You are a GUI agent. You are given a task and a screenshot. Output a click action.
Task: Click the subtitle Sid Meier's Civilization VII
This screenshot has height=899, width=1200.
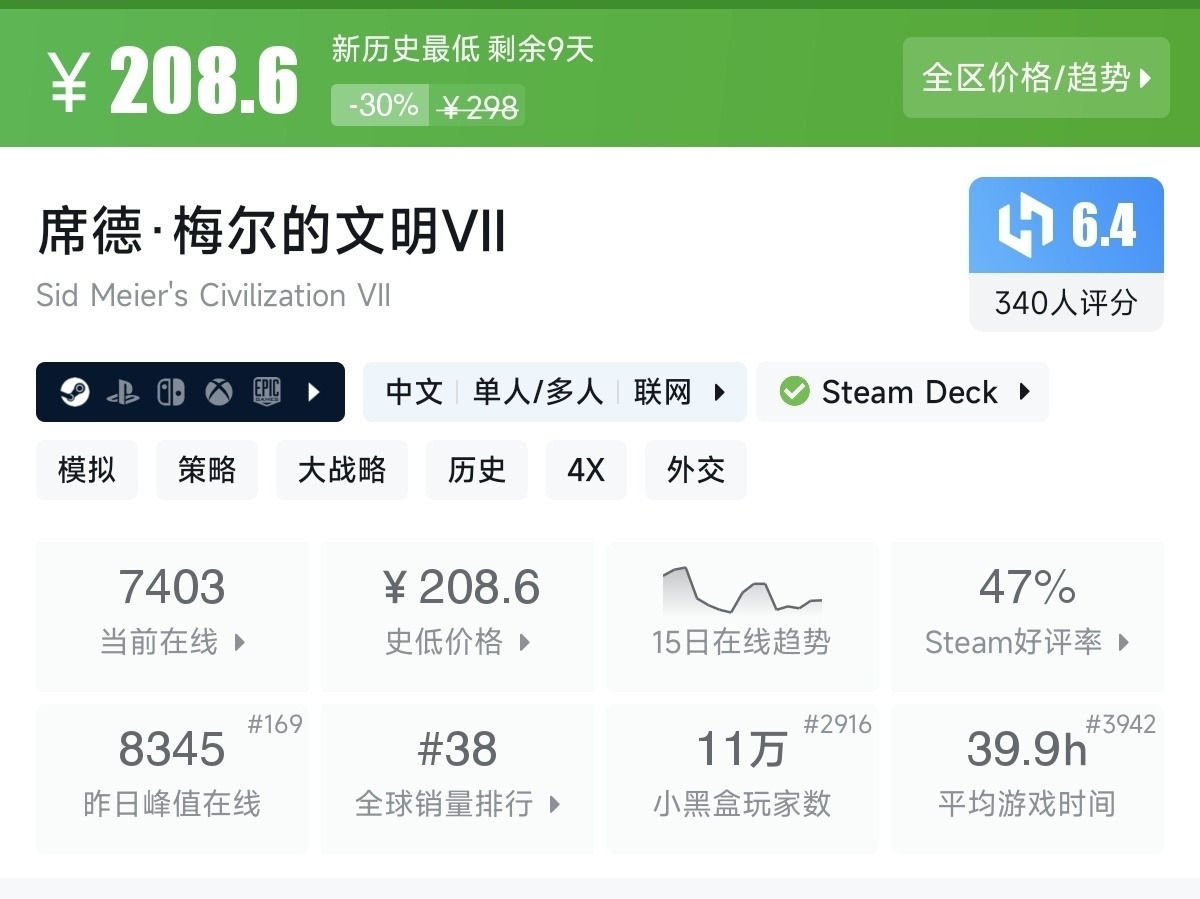coord(213,296)
